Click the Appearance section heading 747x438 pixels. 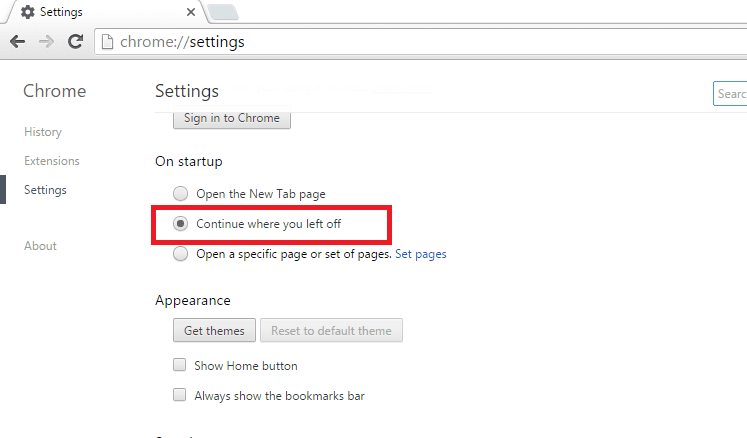pyautogui.click(x=193, y=300)
